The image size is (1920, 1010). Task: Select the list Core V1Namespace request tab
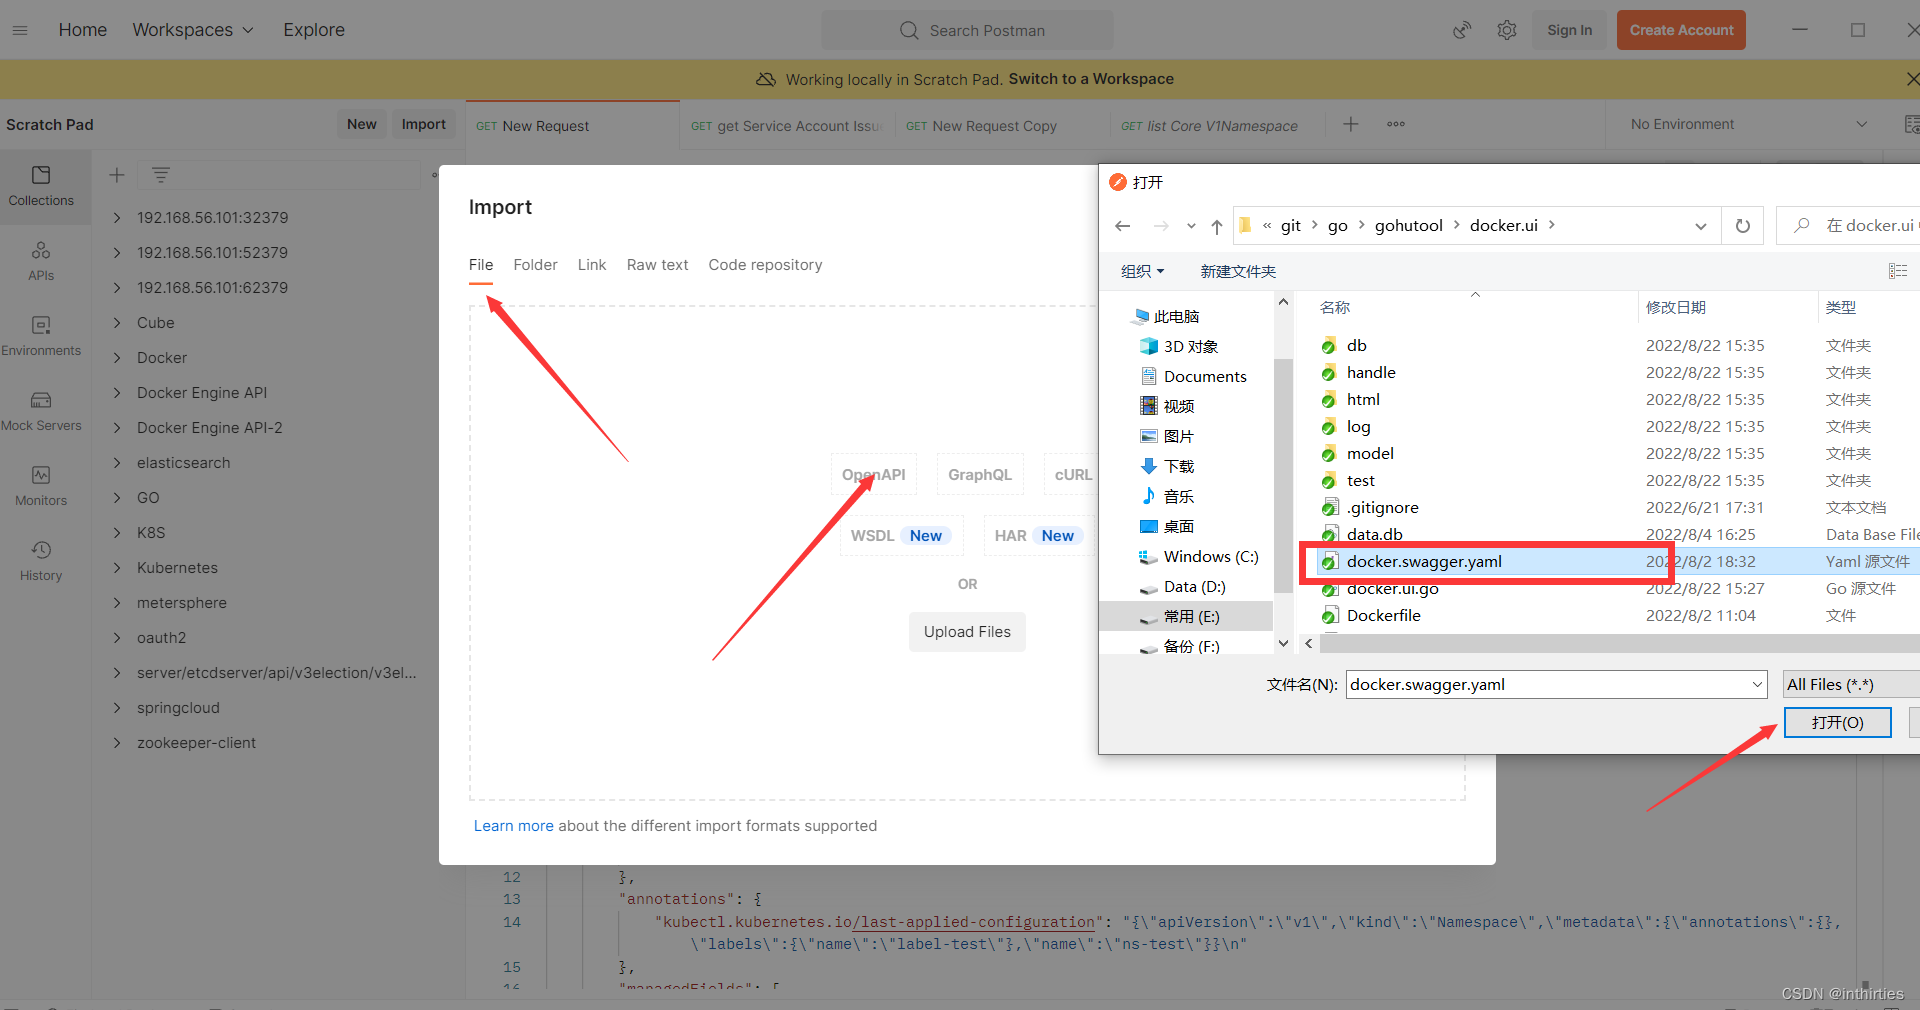pos(1209,125)
